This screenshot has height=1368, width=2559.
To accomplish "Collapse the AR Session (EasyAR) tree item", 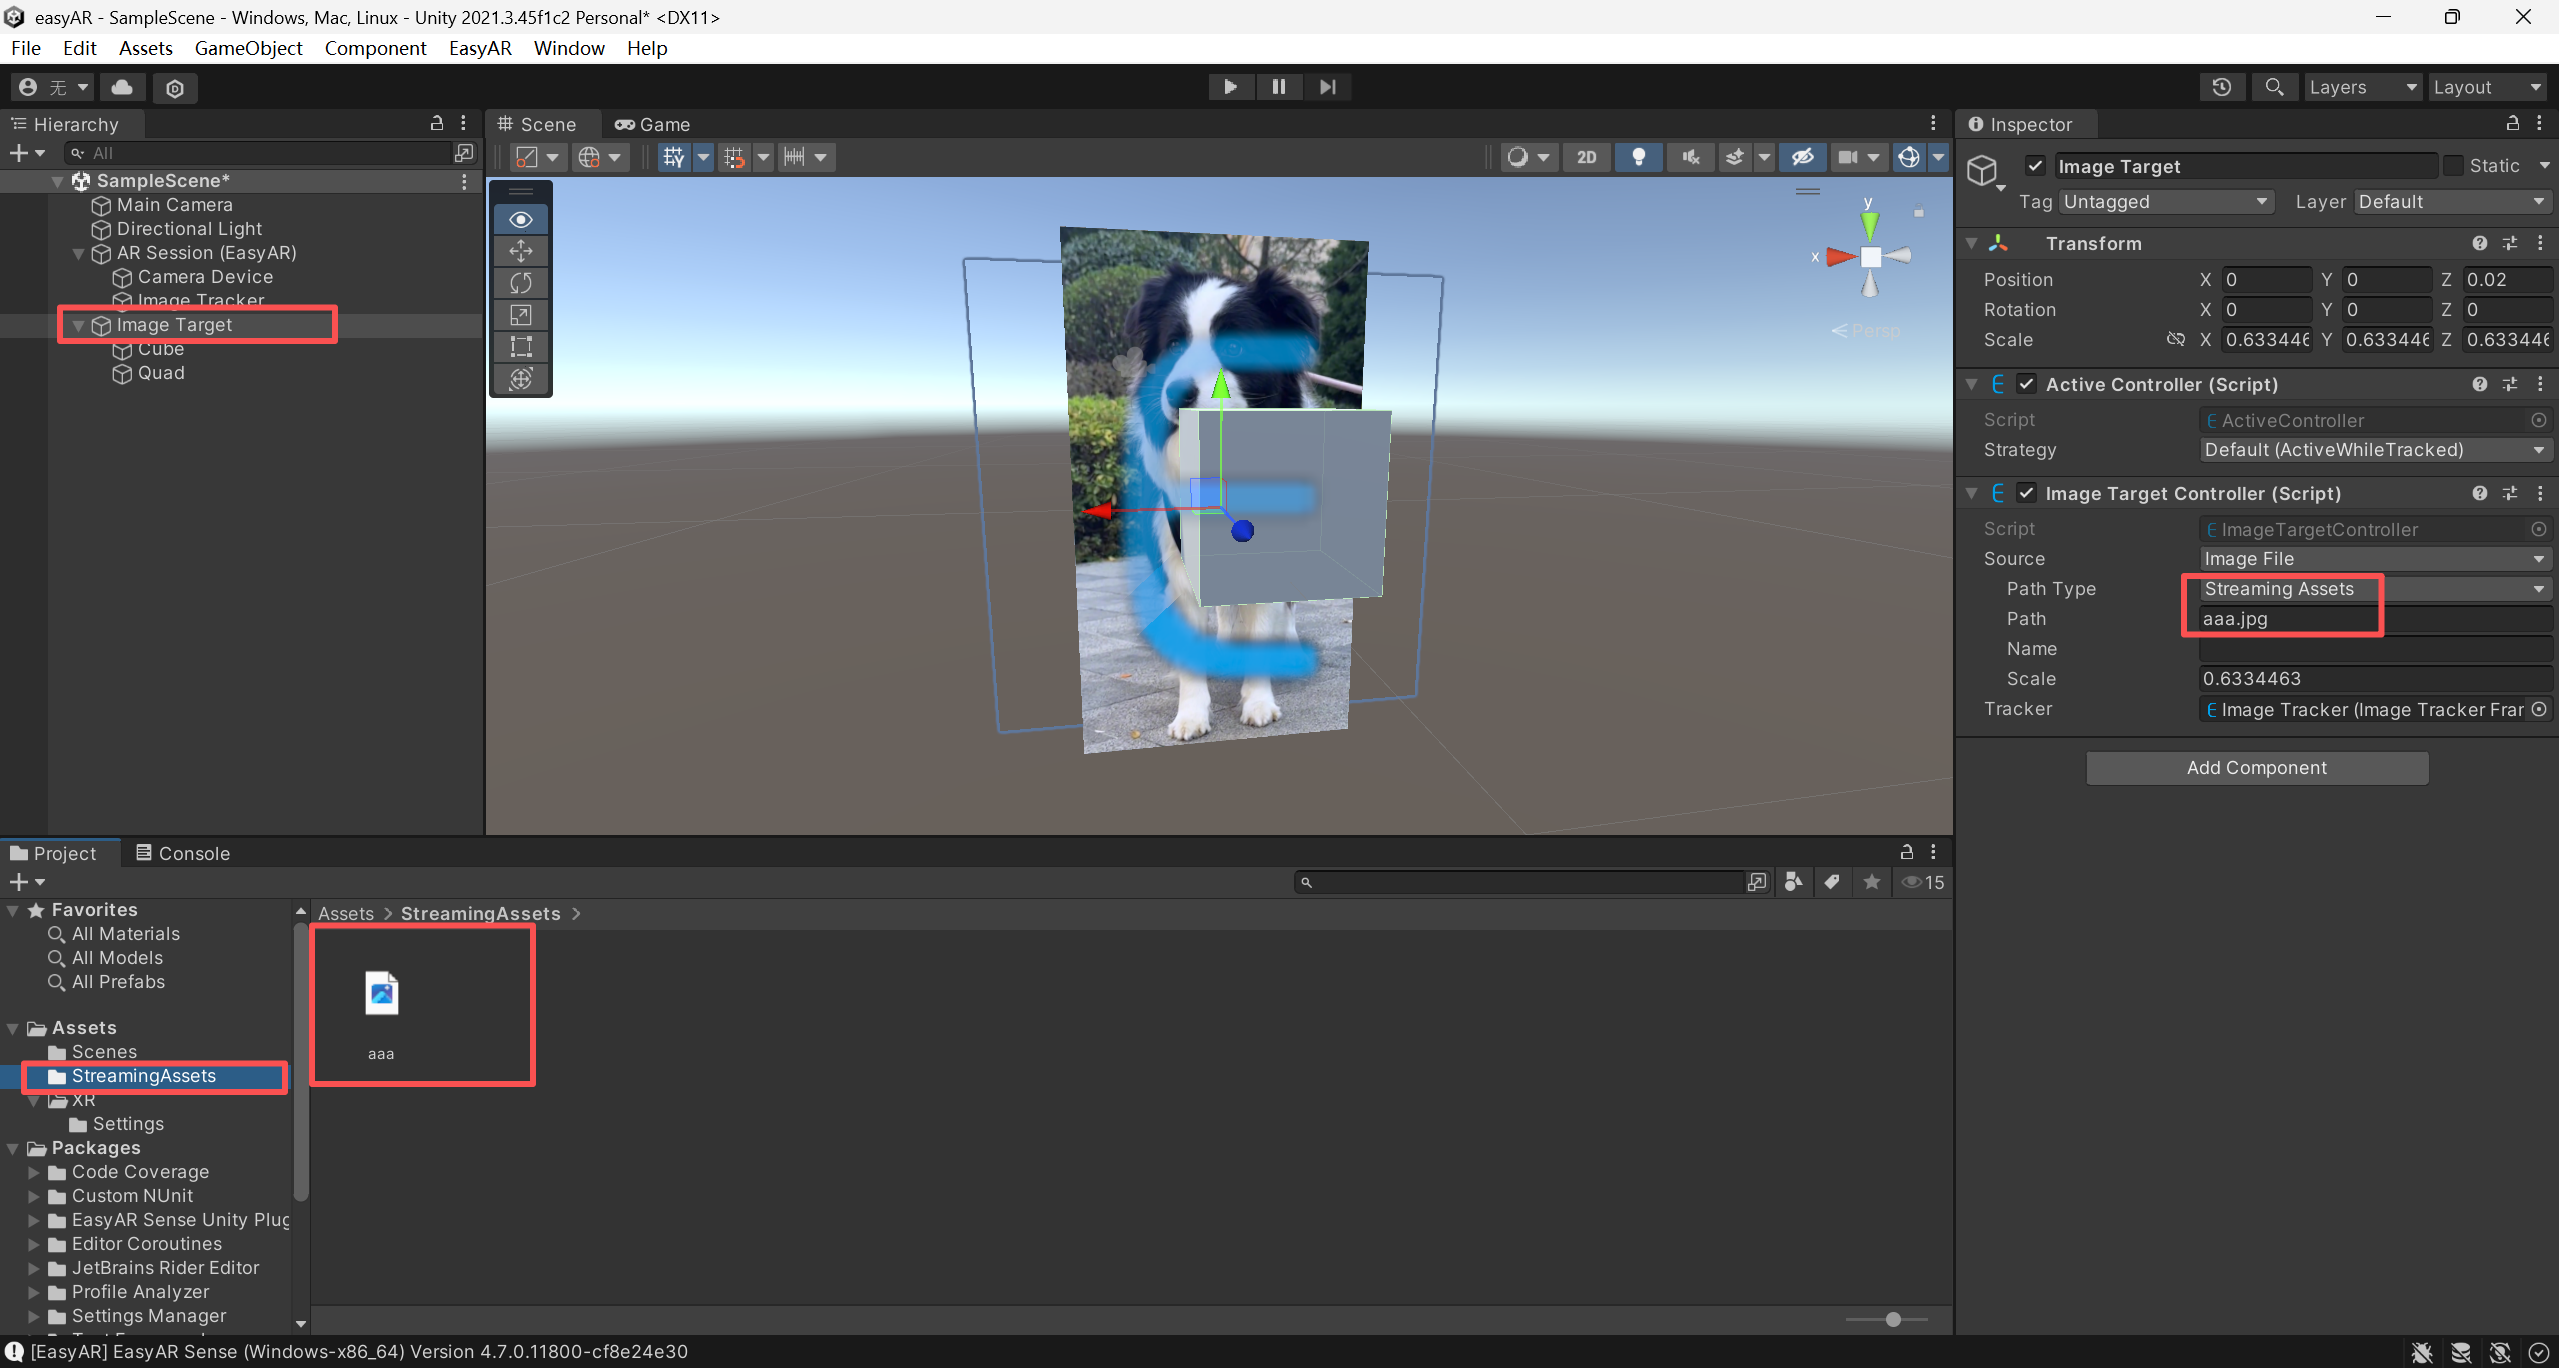I will point(78,254).
